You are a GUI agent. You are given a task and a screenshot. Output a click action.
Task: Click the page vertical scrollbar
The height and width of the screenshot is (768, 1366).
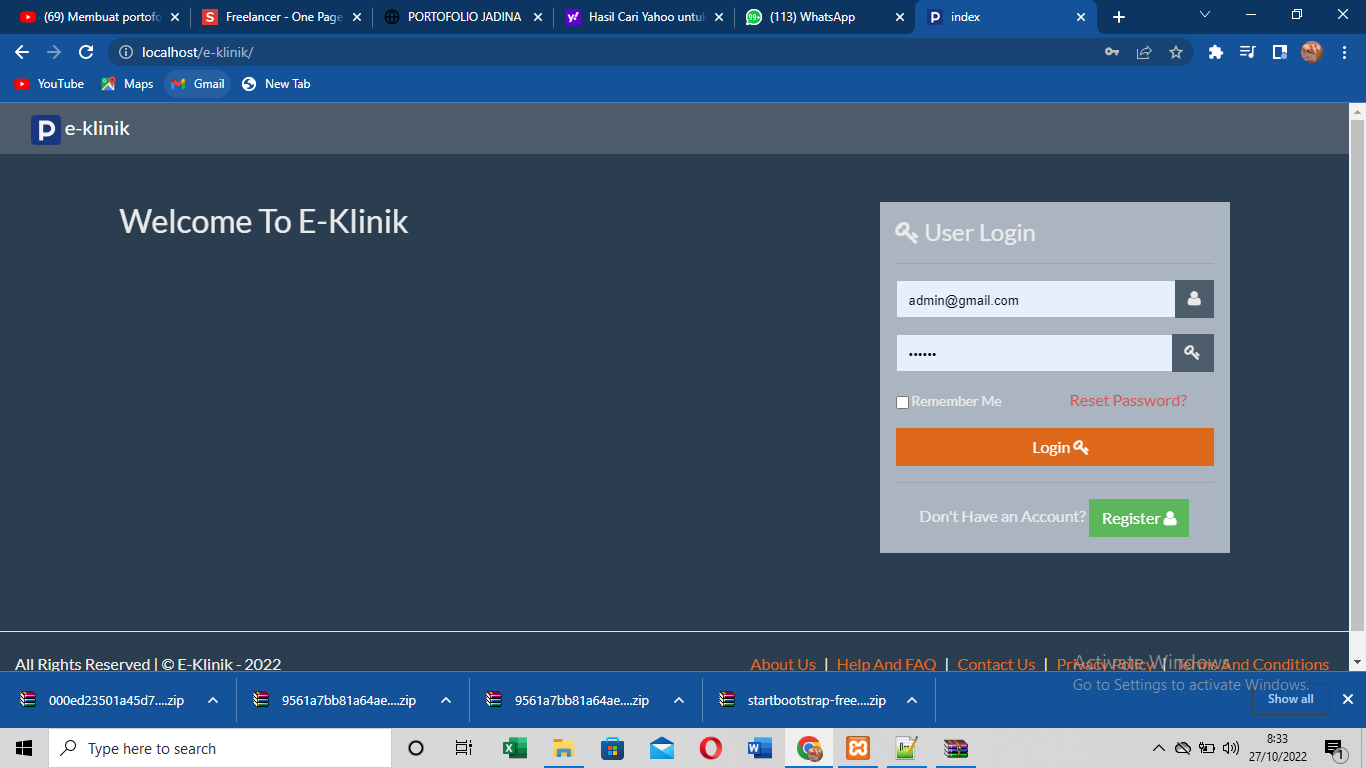pyautogui.click(x=1357, y=380)
